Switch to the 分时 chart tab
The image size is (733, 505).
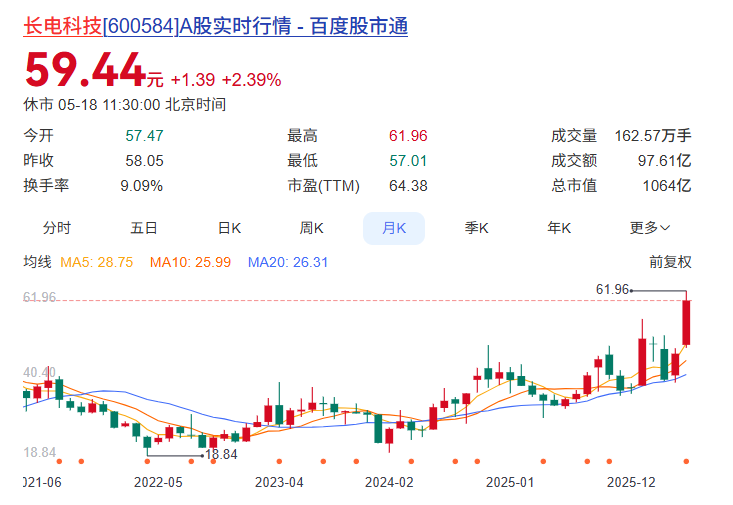pos(57,228)
